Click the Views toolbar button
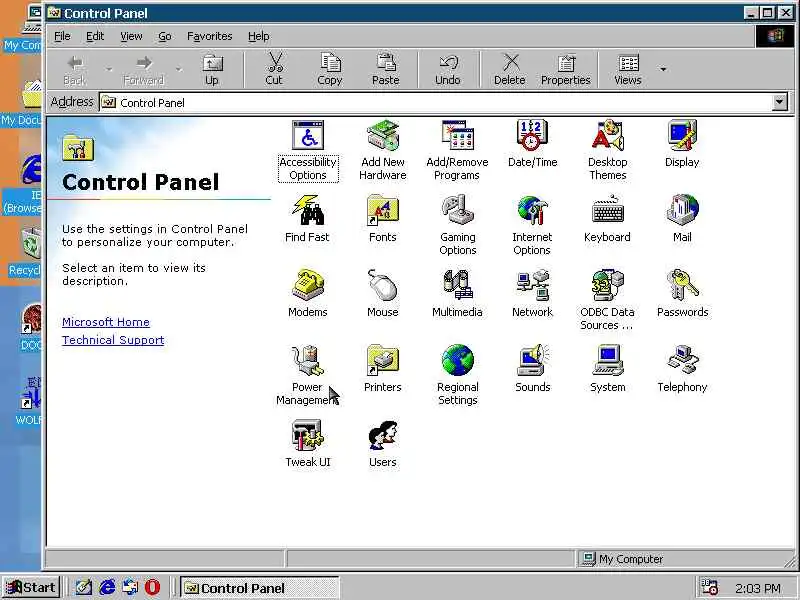This screenshot has height=600, width=800. click(628, 70)
